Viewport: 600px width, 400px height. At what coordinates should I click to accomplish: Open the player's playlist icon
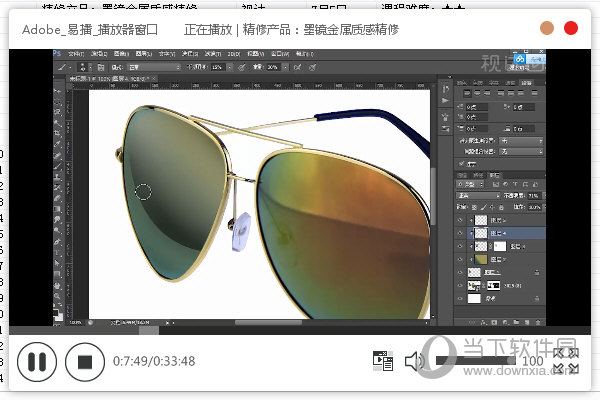tap(383, 361)
